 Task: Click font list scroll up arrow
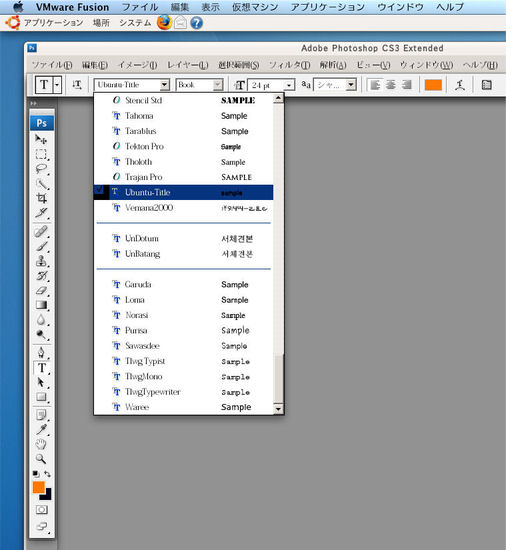click(278, 98)
